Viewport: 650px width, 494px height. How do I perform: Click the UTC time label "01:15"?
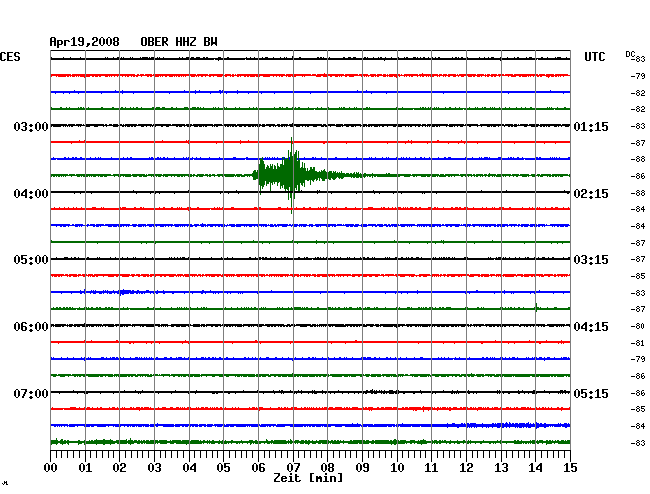(x=591, y=126)
